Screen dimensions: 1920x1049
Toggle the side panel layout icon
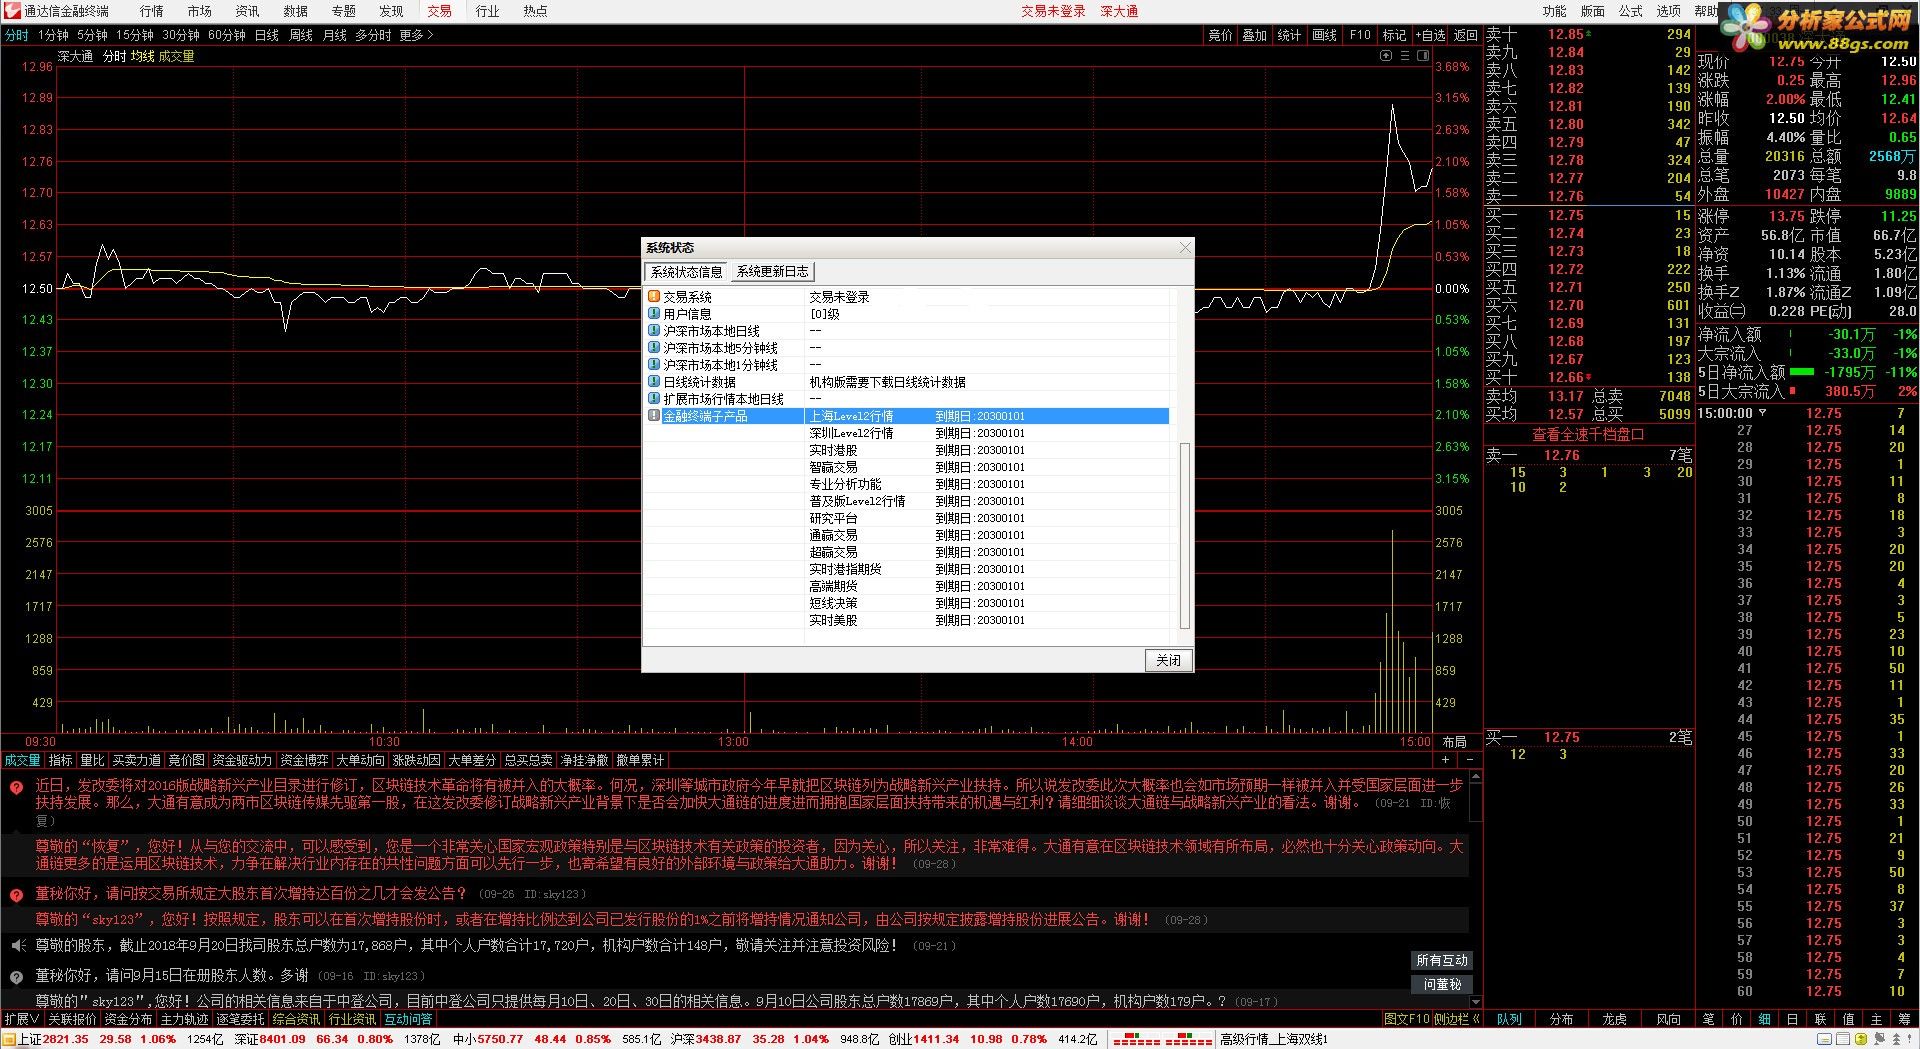pyautogui.click(x=1424, y=56)
